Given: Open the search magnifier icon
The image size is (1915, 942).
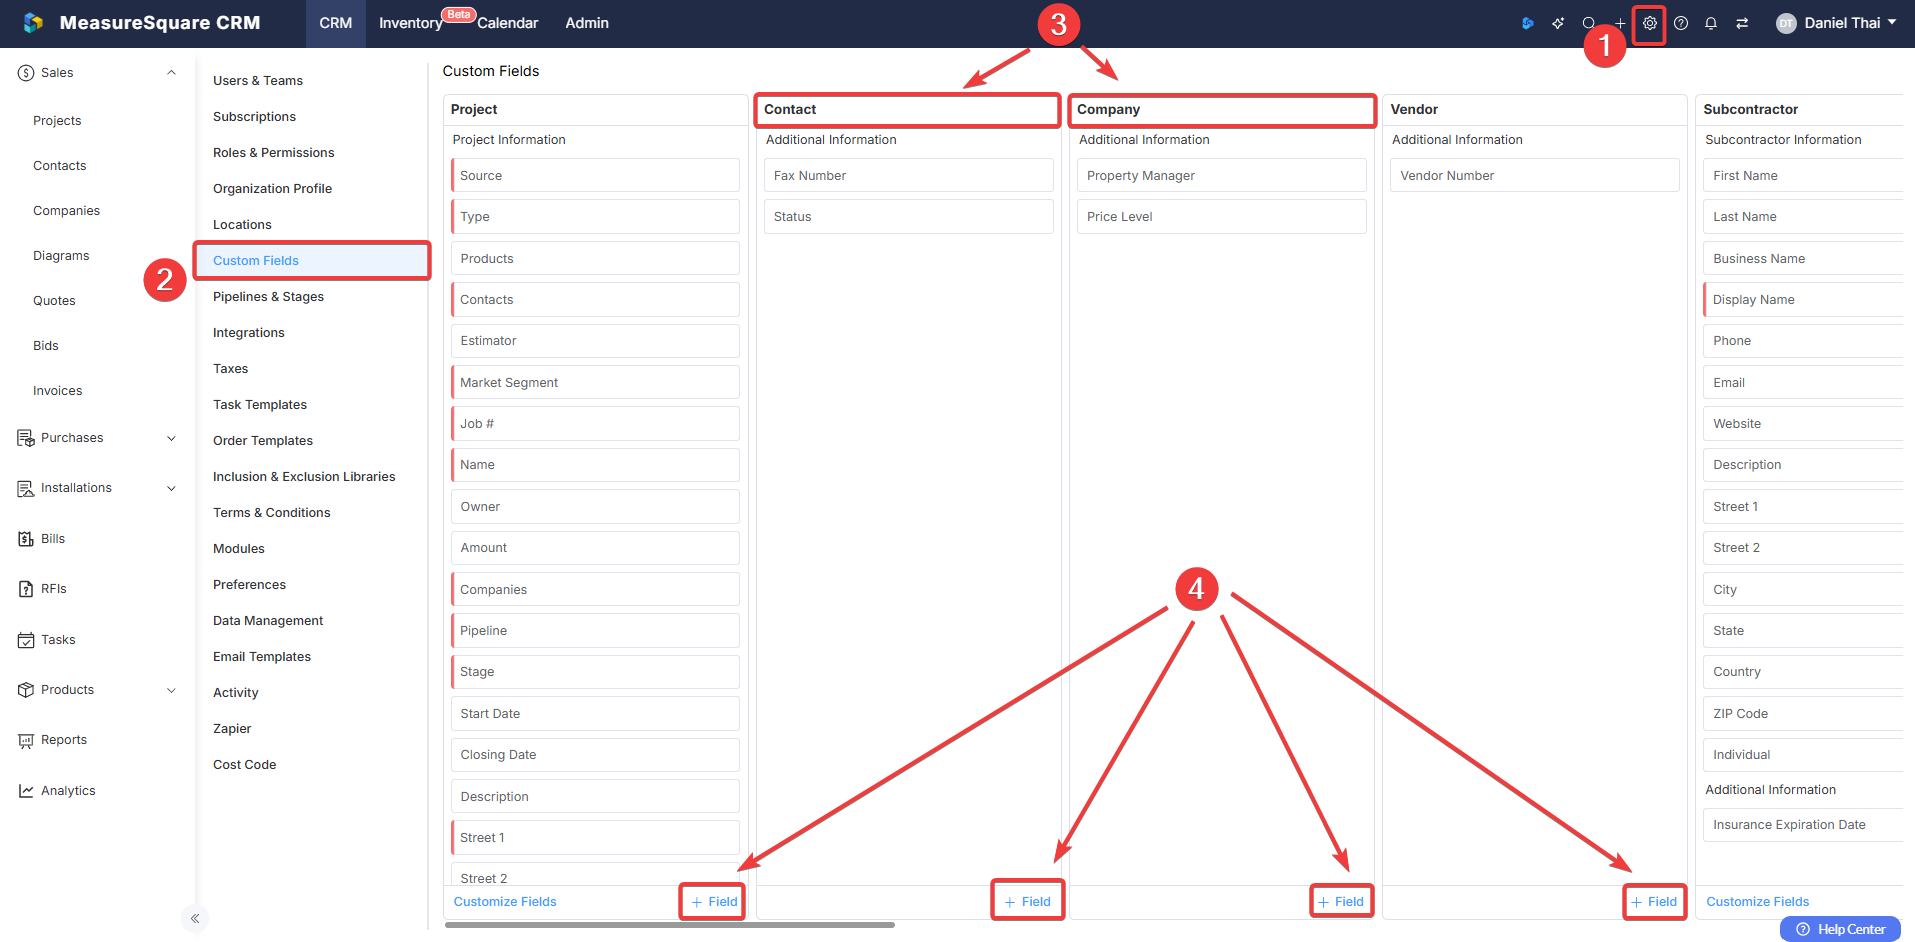Looking at the screenshot, I should pos(1589,23).
